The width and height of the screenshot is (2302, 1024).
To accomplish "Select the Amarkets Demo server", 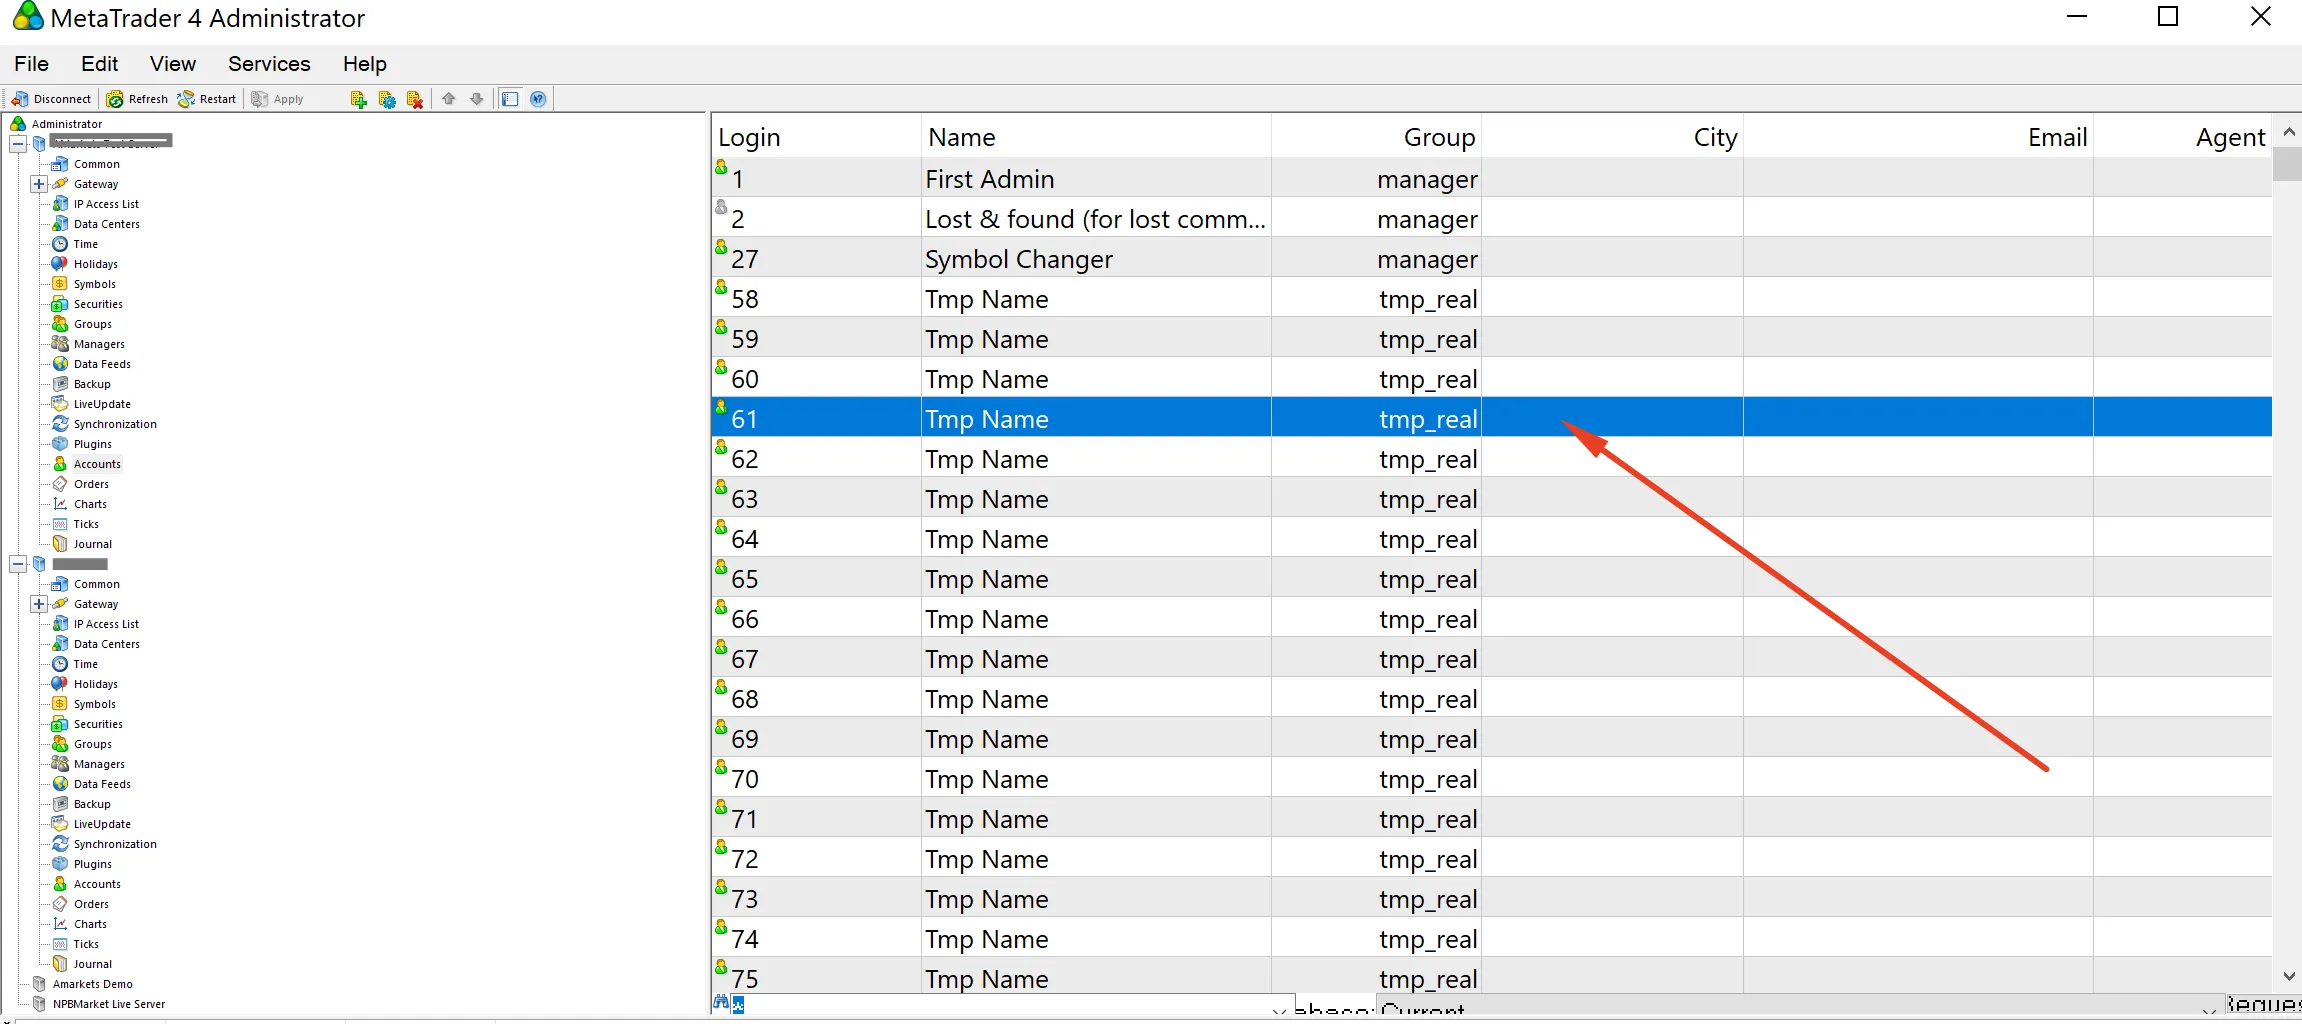I will (92, 984).
